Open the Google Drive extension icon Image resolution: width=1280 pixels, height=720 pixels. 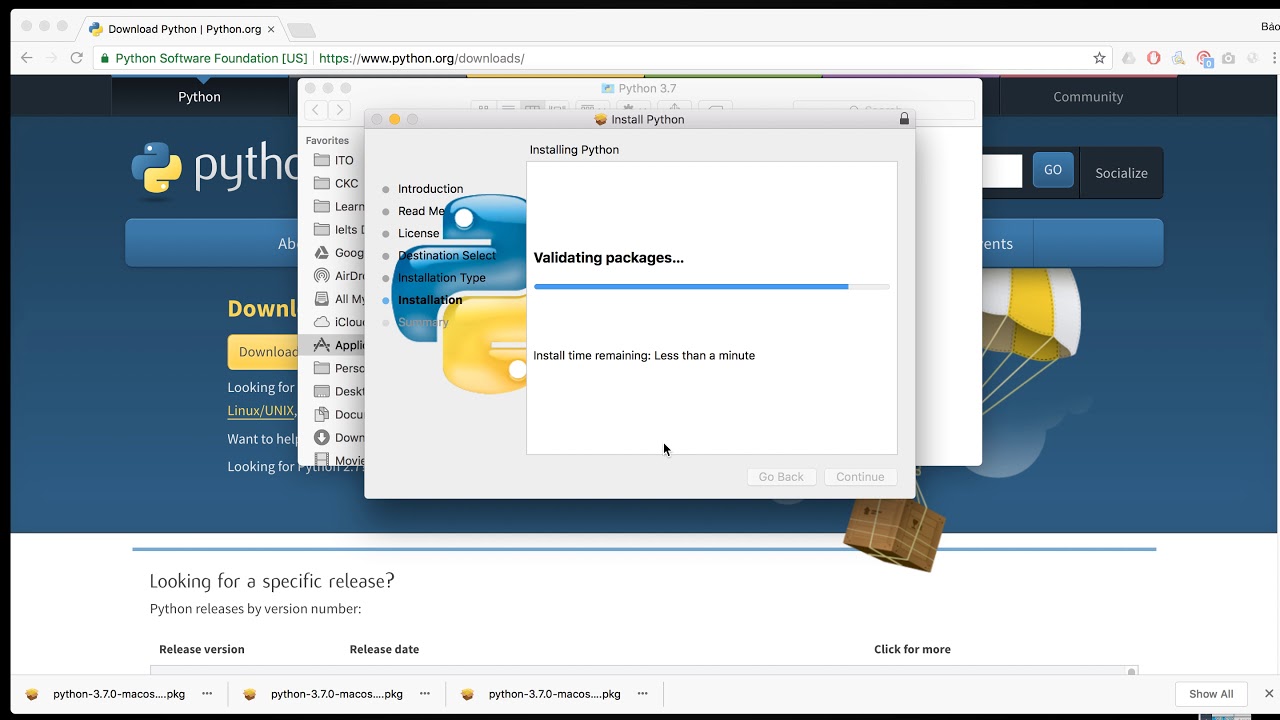pos(1128,58)
